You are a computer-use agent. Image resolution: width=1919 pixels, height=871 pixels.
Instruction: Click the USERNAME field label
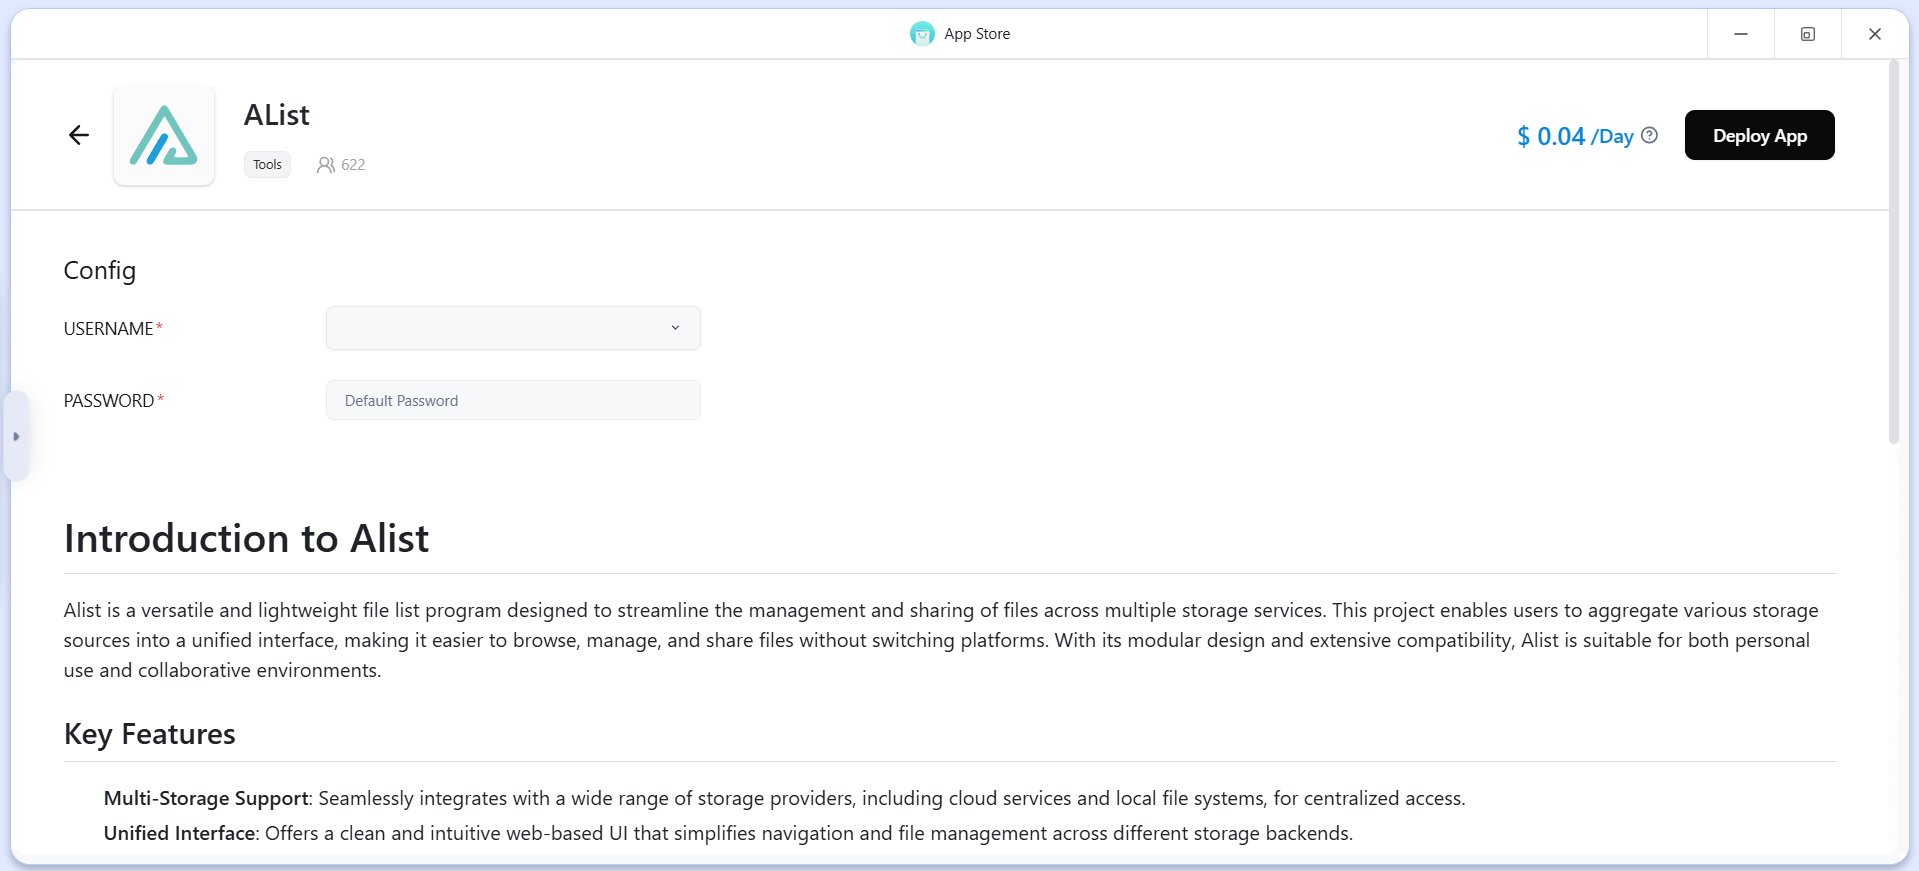click(x=108, y=329)
